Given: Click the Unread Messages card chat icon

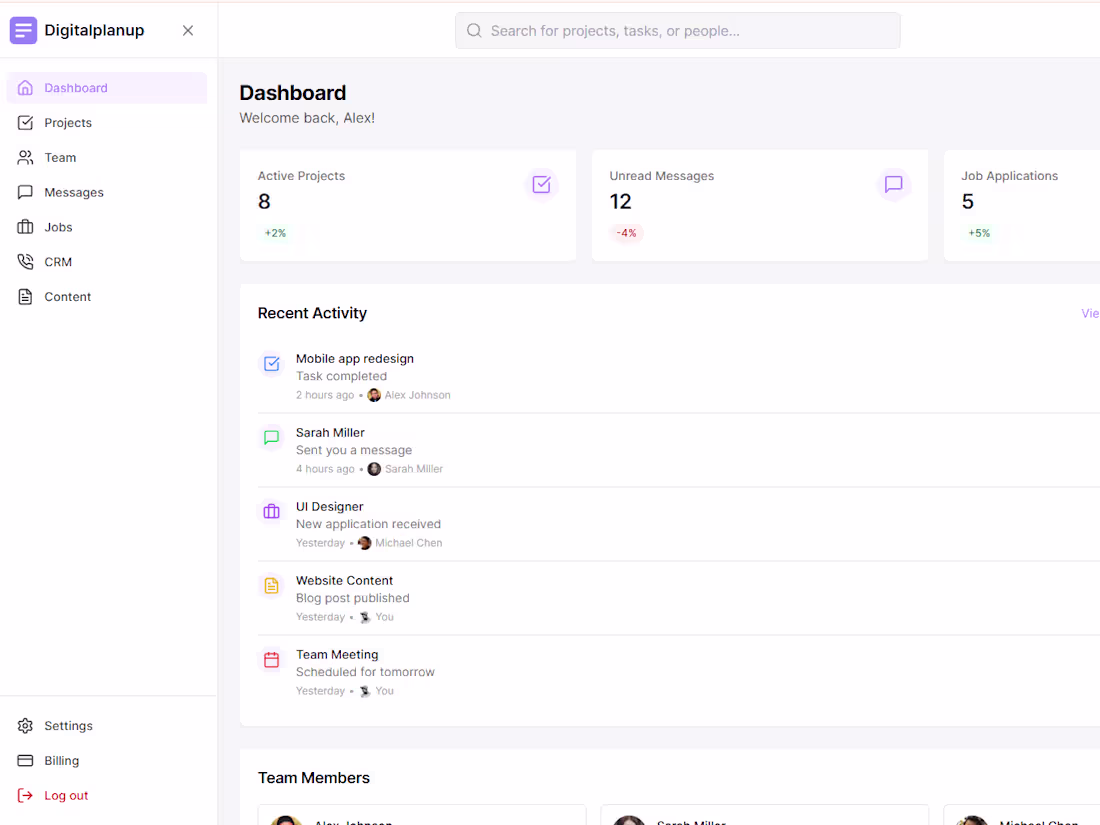Looking at the screenshot, I should [894, 185].
